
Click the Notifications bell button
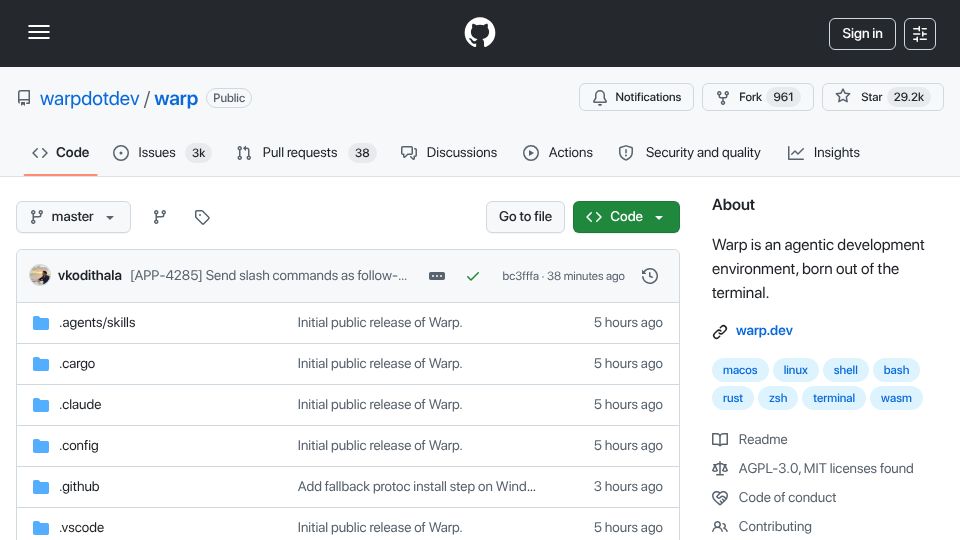[636, 97]
